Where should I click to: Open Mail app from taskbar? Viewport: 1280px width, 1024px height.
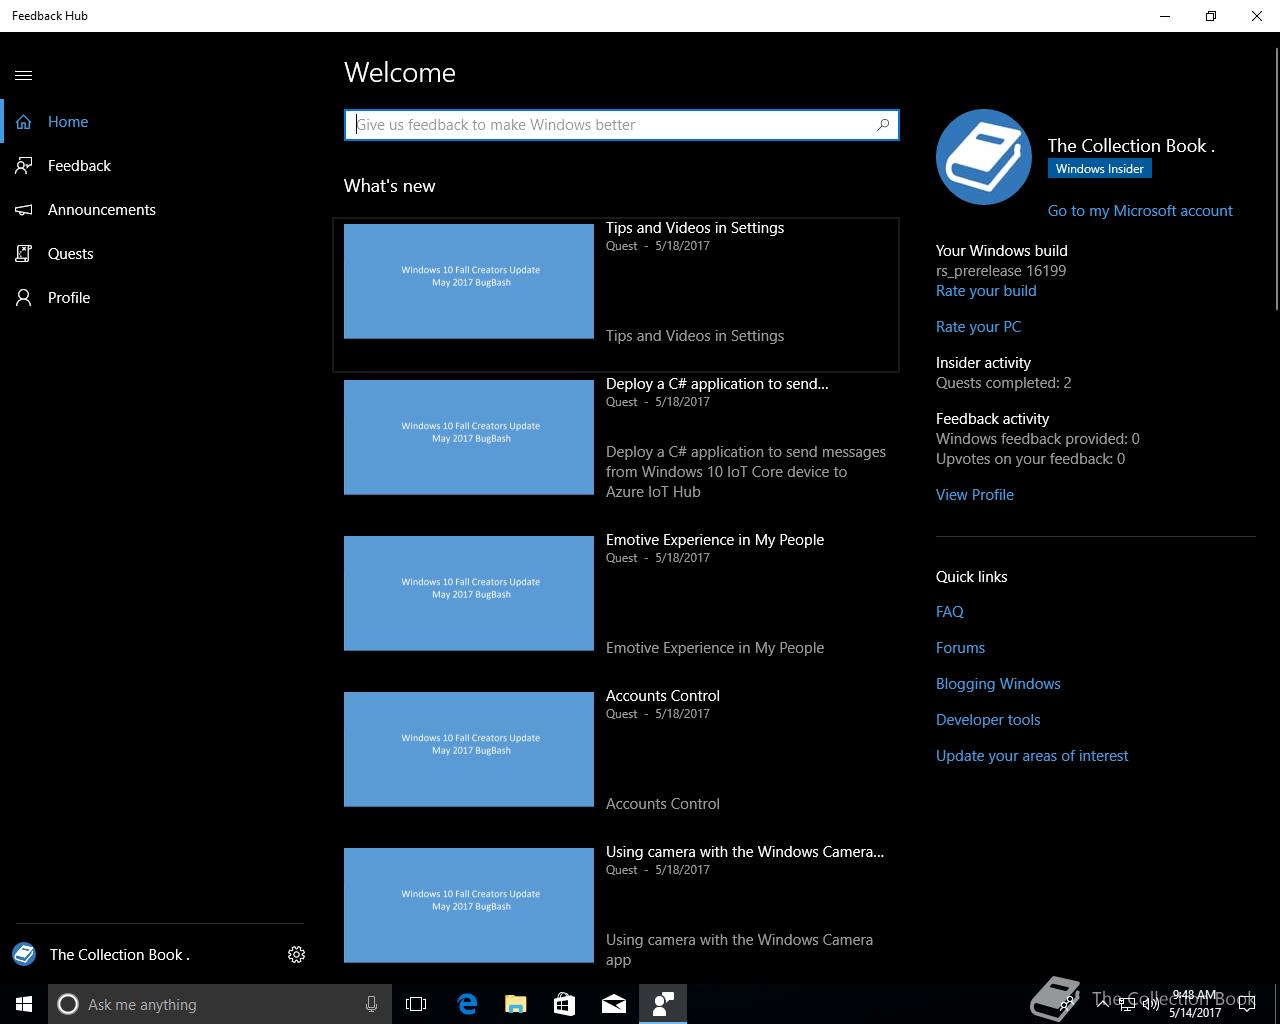click(x=614, y=1004)
